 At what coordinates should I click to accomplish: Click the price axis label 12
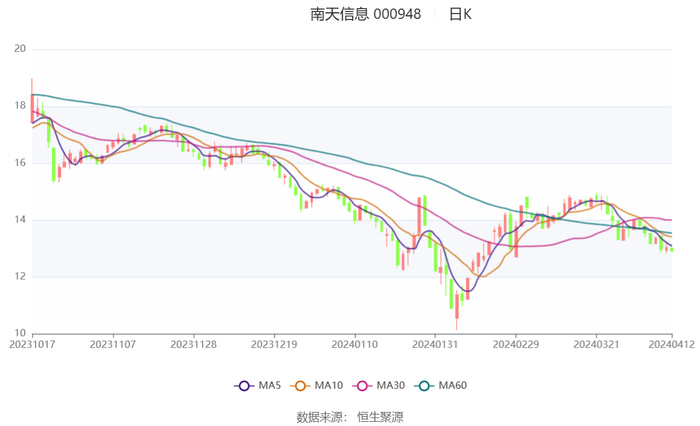point(20,277)
